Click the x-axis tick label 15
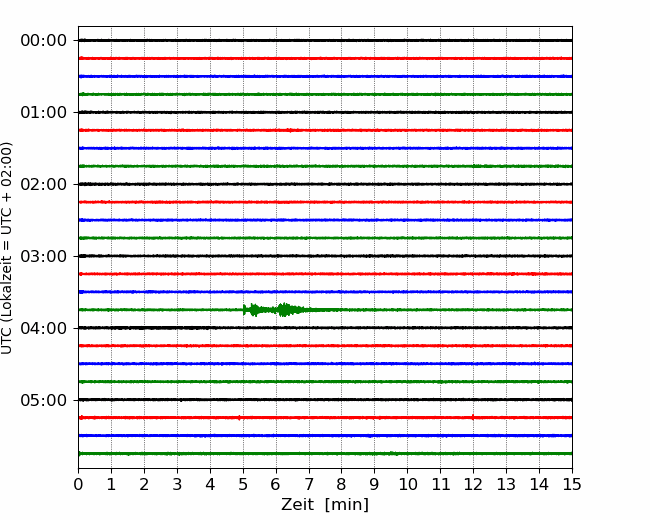Screen dimensions: 650x520 pos(572,484)
